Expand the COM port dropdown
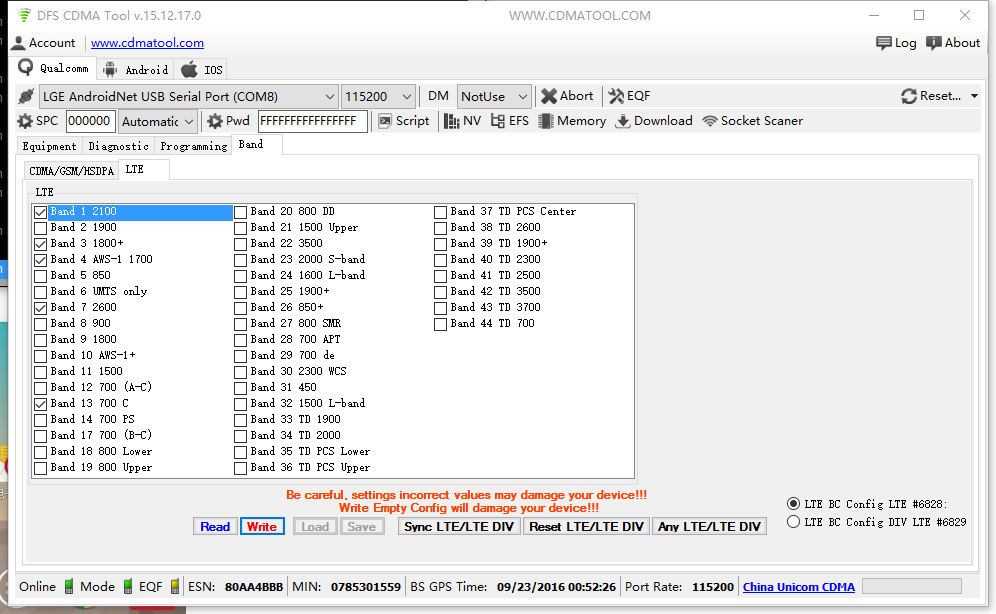The width and height of the screenshot is (996, 614). [x=330, y=97]
